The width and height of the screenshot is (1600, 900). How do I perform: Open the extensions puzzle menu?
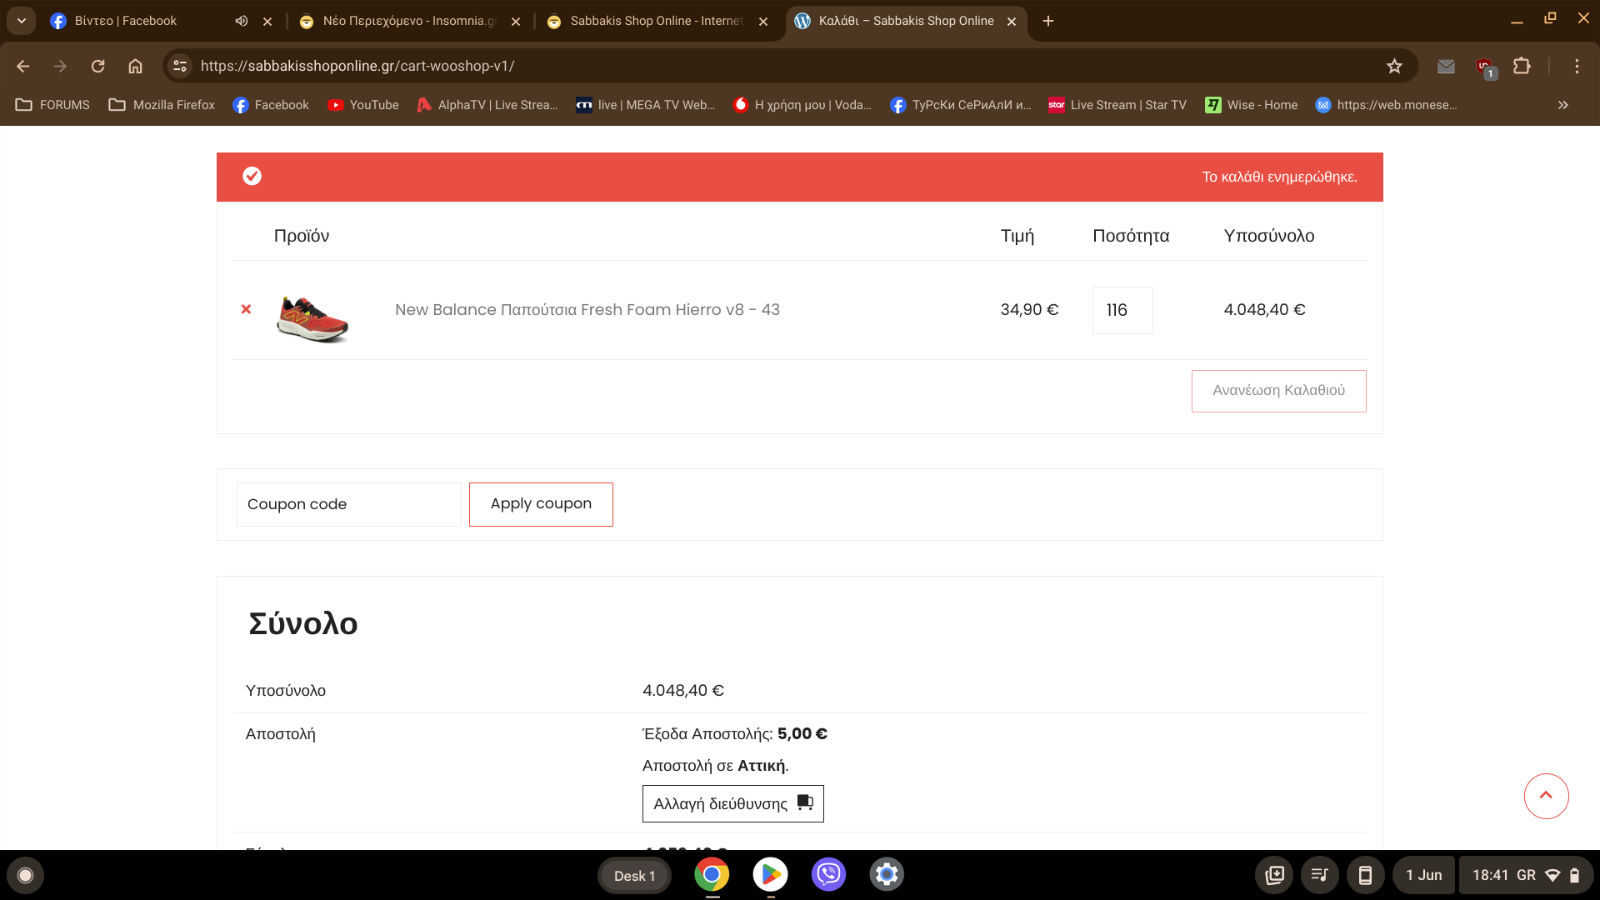(1522, 66)
